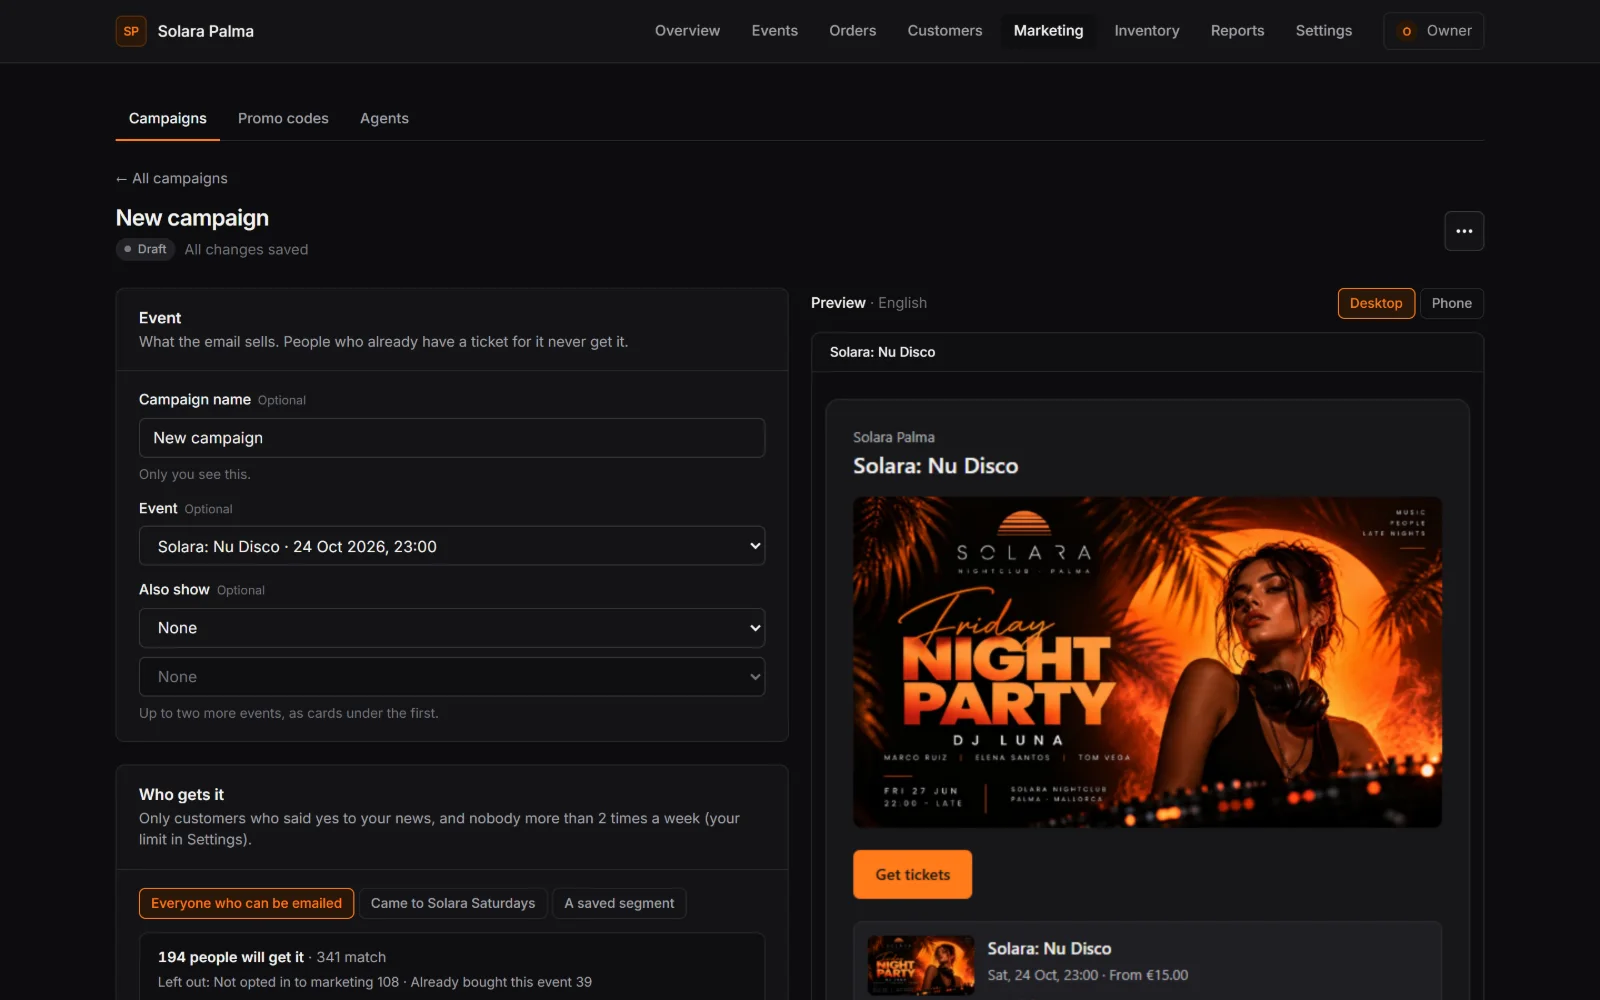Click the All changes saved text
1600x1000 pixels.
[246, 249]
